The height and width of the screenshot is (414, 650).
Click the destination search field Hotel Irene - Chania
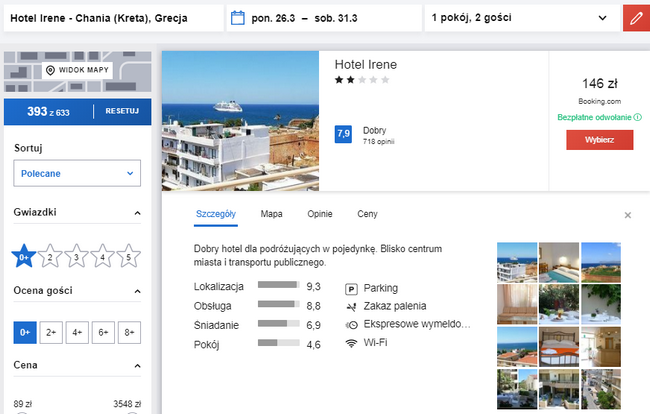coord(114,18)
